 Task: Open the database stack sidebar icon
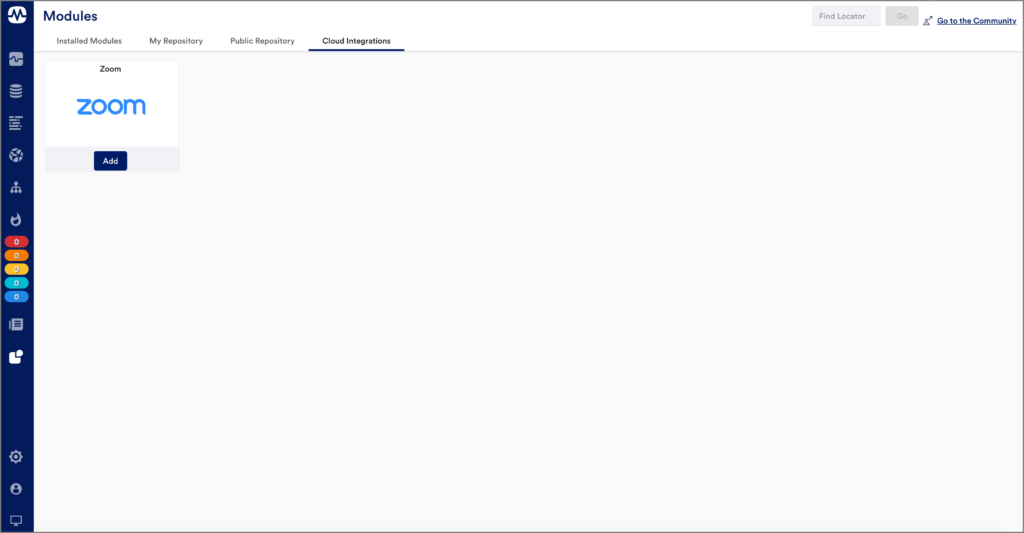16,91
